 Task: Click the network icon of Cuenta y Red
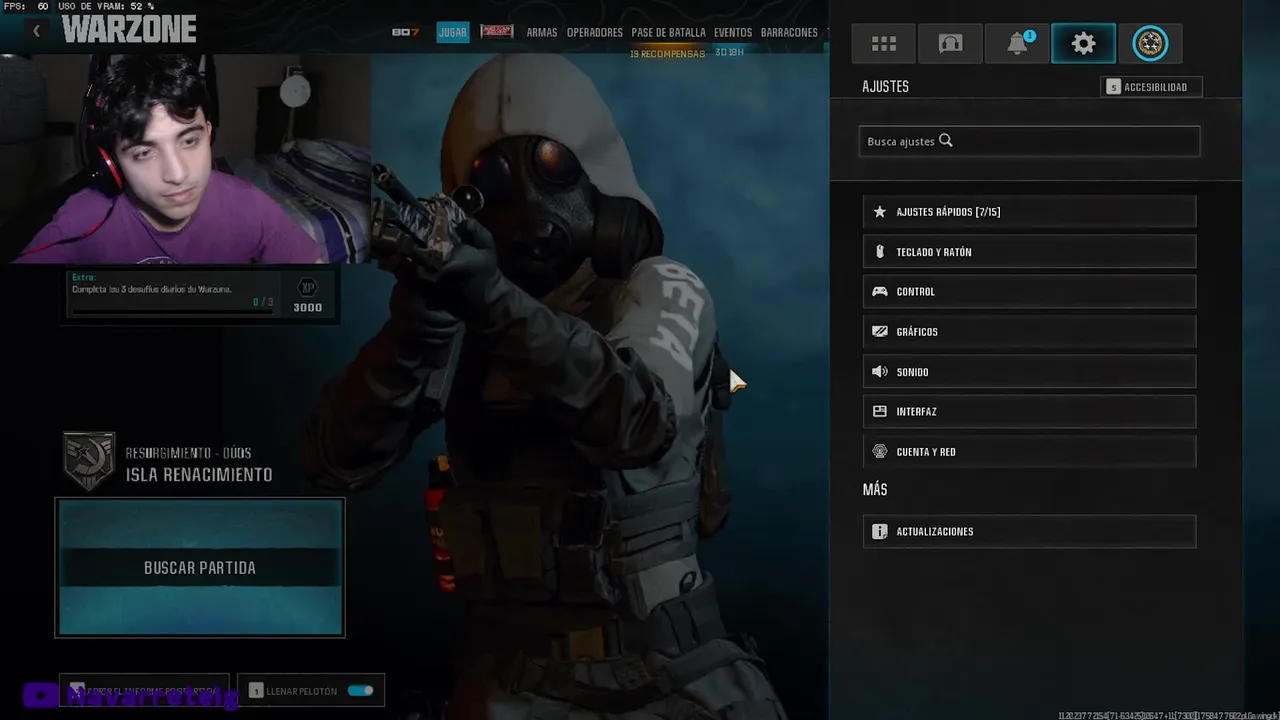[880, 452]
